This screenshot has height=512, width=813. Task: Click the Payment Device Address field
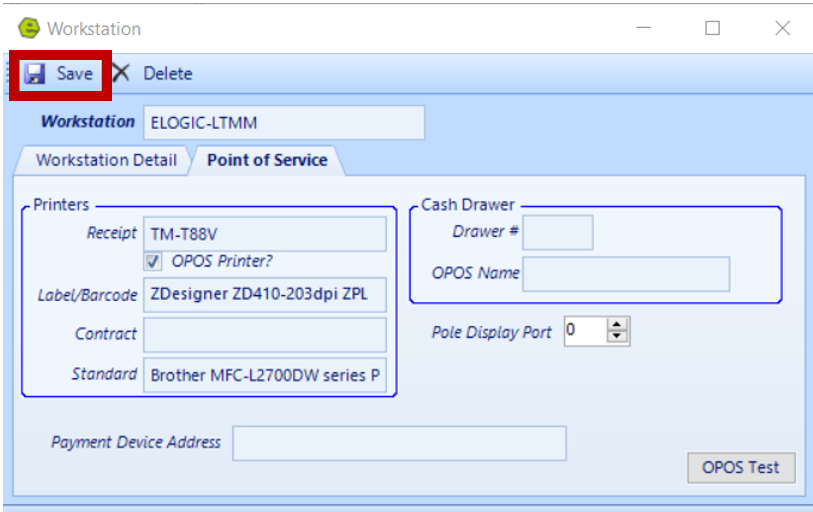click(399, 443)
